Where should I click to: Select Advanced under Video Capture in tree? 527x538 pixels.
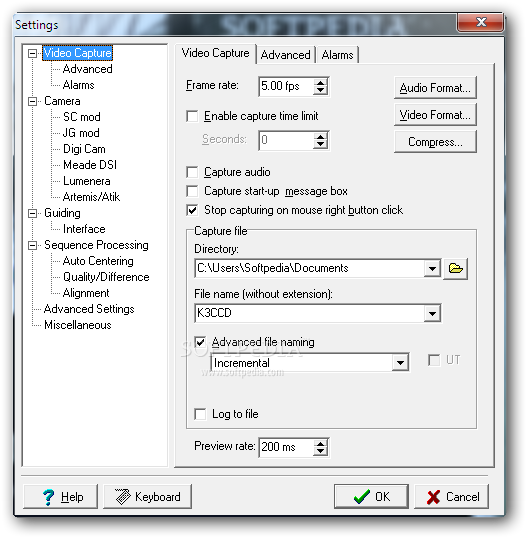pos(87,69)
